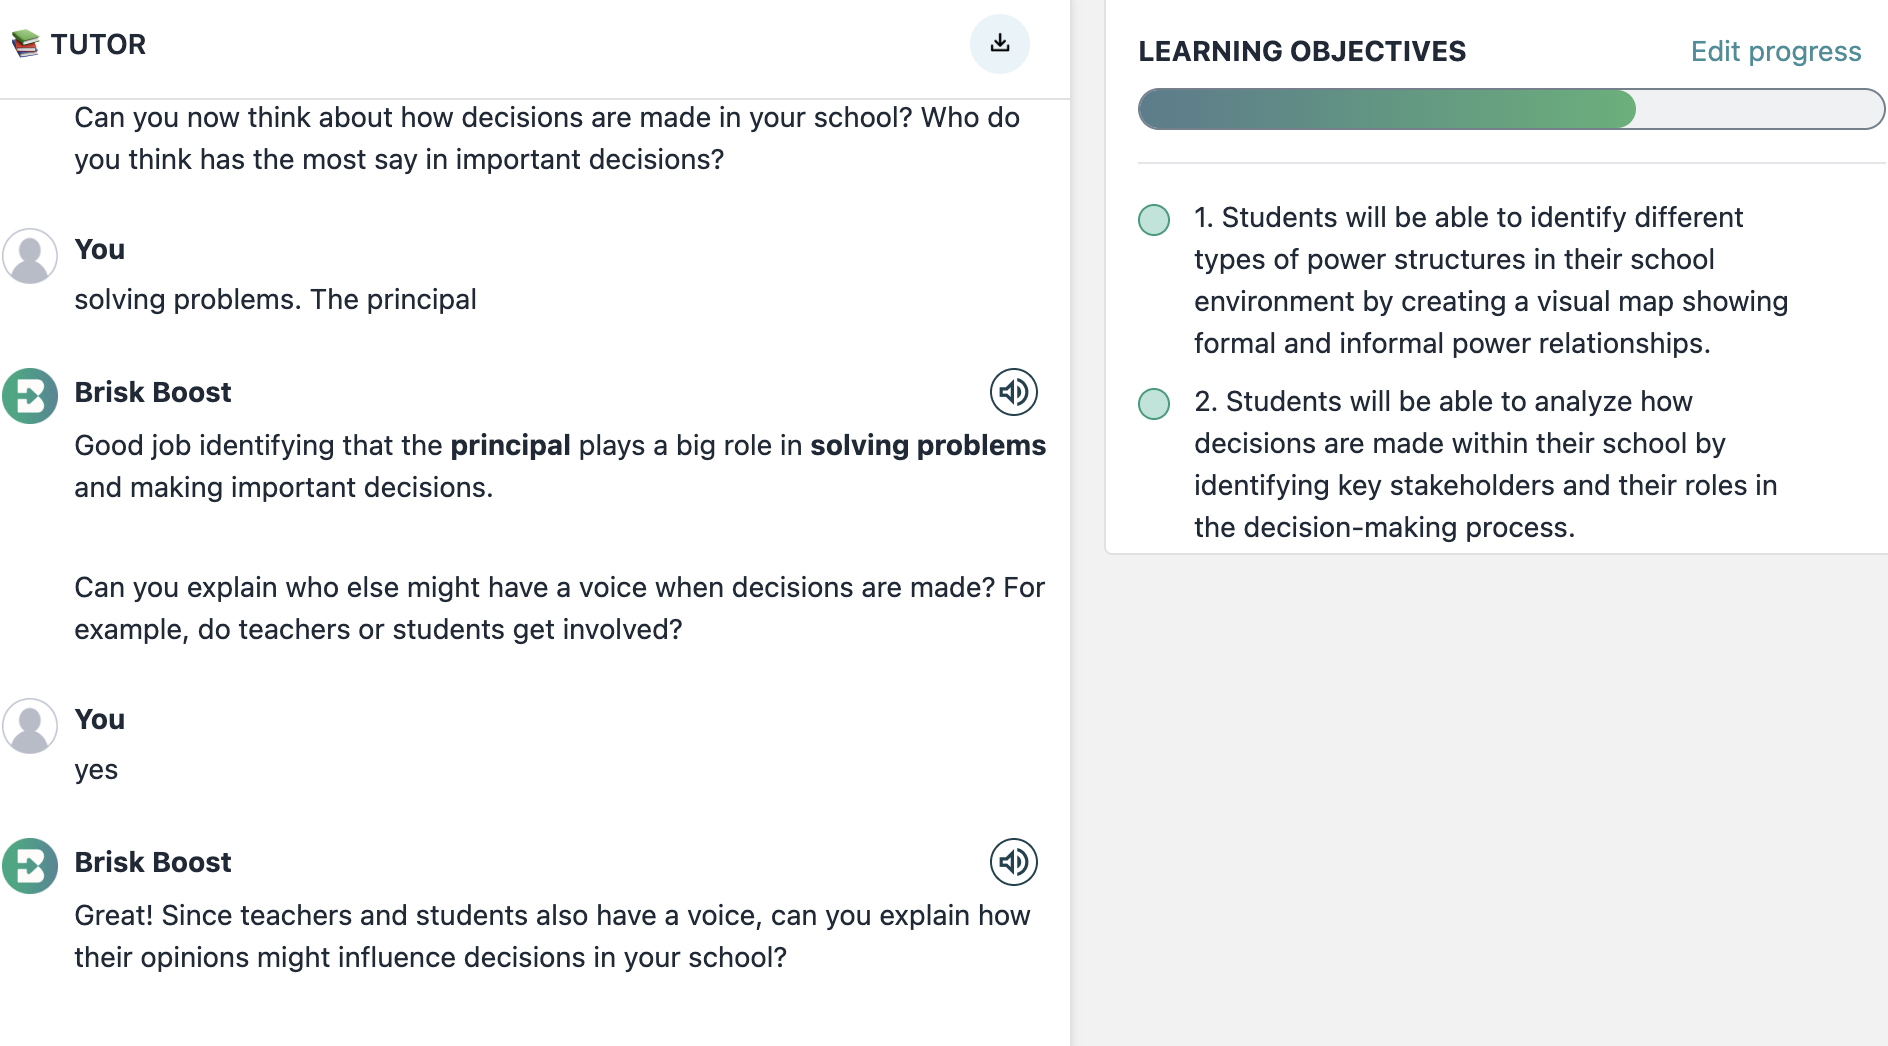Click the second Brisk Boost avatar
Screen dimensions: 1888x1046
click(30, 866)
